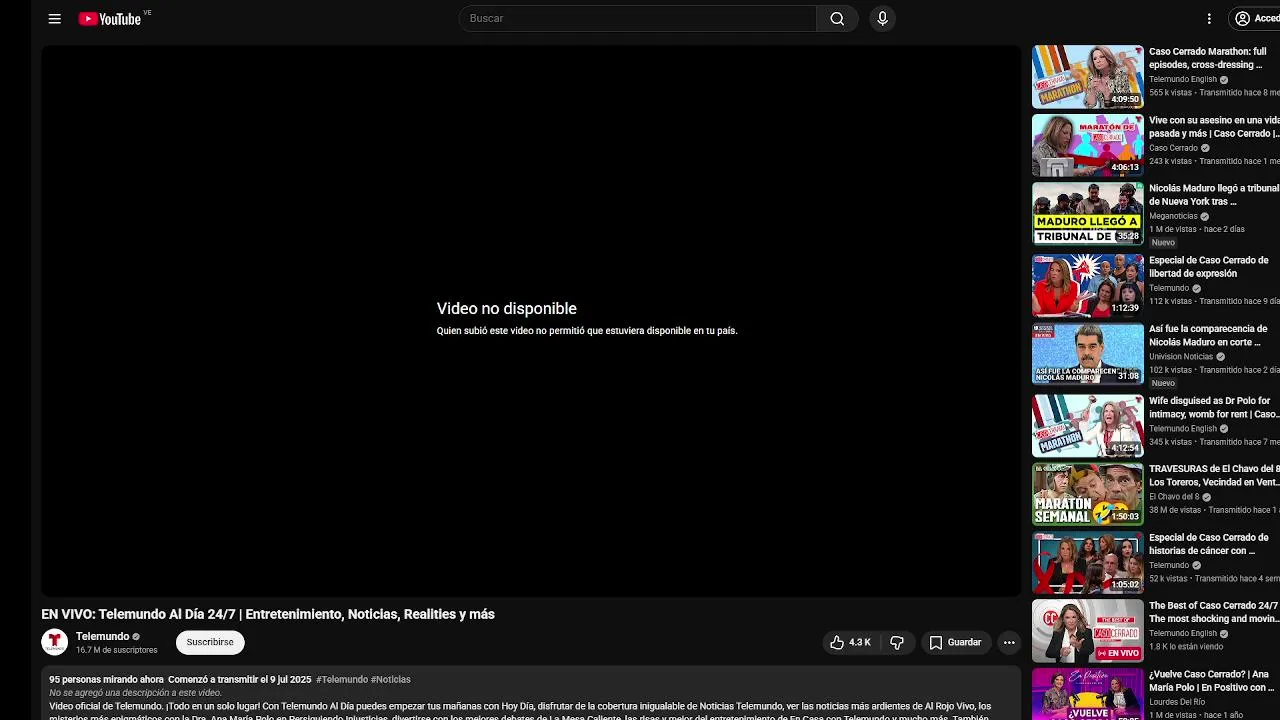The height and width of the screenshot is (720, 1280).
Task: Open Univision Noticias channel name
Action: 1181,356
